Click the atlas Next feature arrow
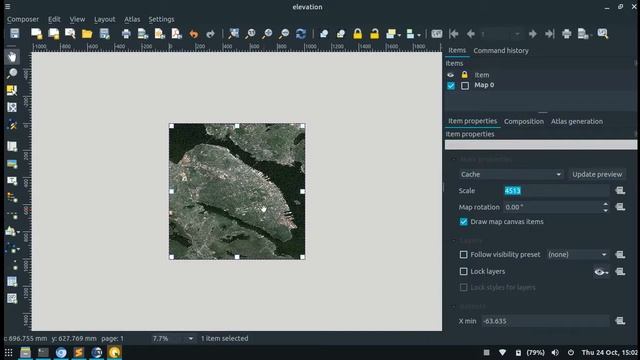This screenshot has width=640, height=360. click(x=532, y=33)
